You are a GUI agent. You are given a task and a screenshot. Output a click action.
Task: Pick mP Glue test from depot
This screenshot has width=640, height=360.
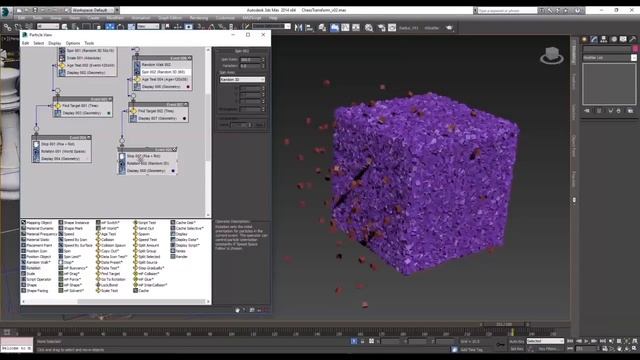[x=144, y=280]
